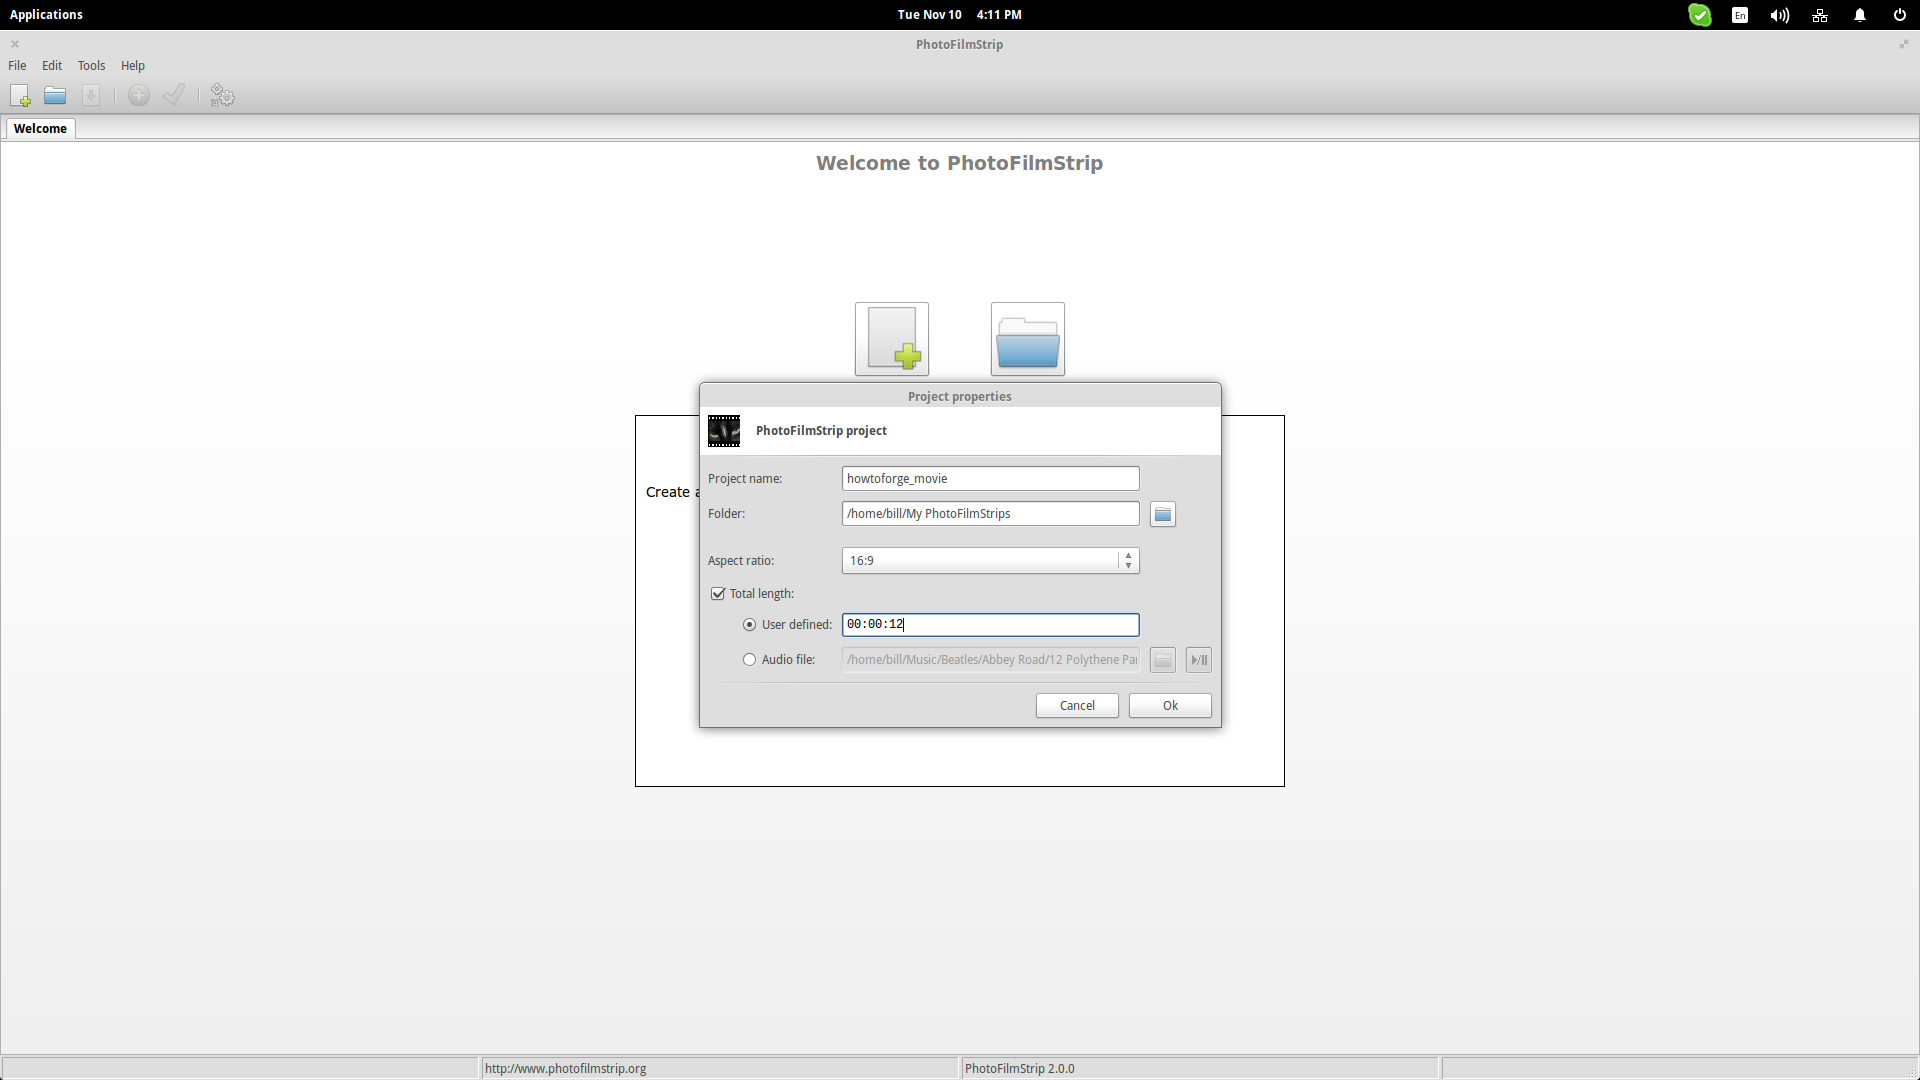Open the File menu

tap(17, 66)
